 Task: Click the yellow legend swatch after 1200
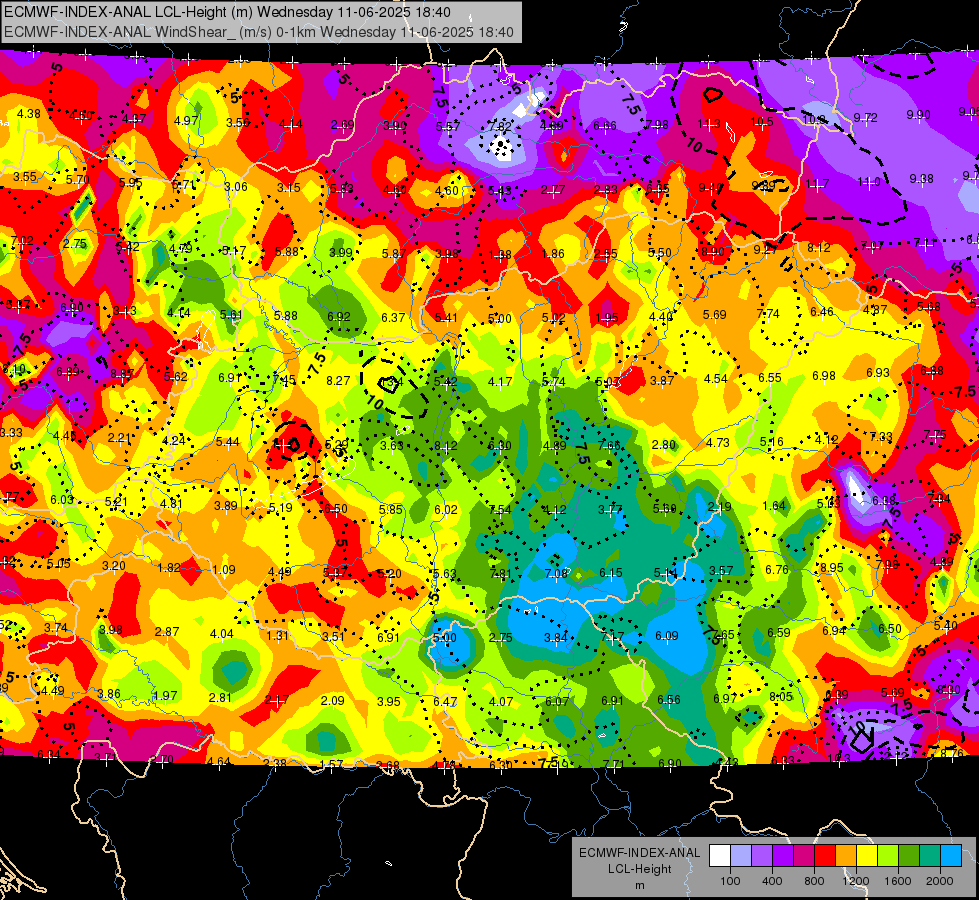click(x=867, y=856)
